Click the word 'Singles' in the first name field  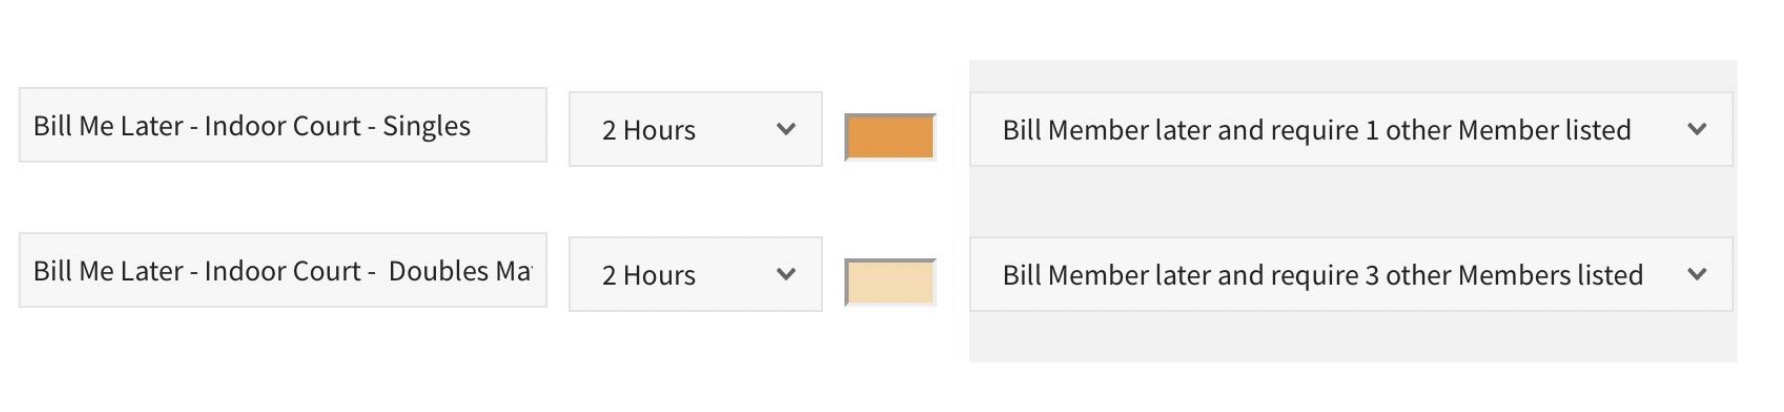click(426, 126)
